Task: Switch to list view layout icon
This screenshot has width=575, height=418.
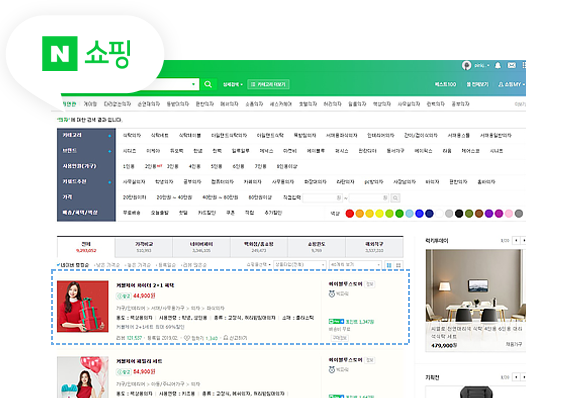Action: pos(389,265)
